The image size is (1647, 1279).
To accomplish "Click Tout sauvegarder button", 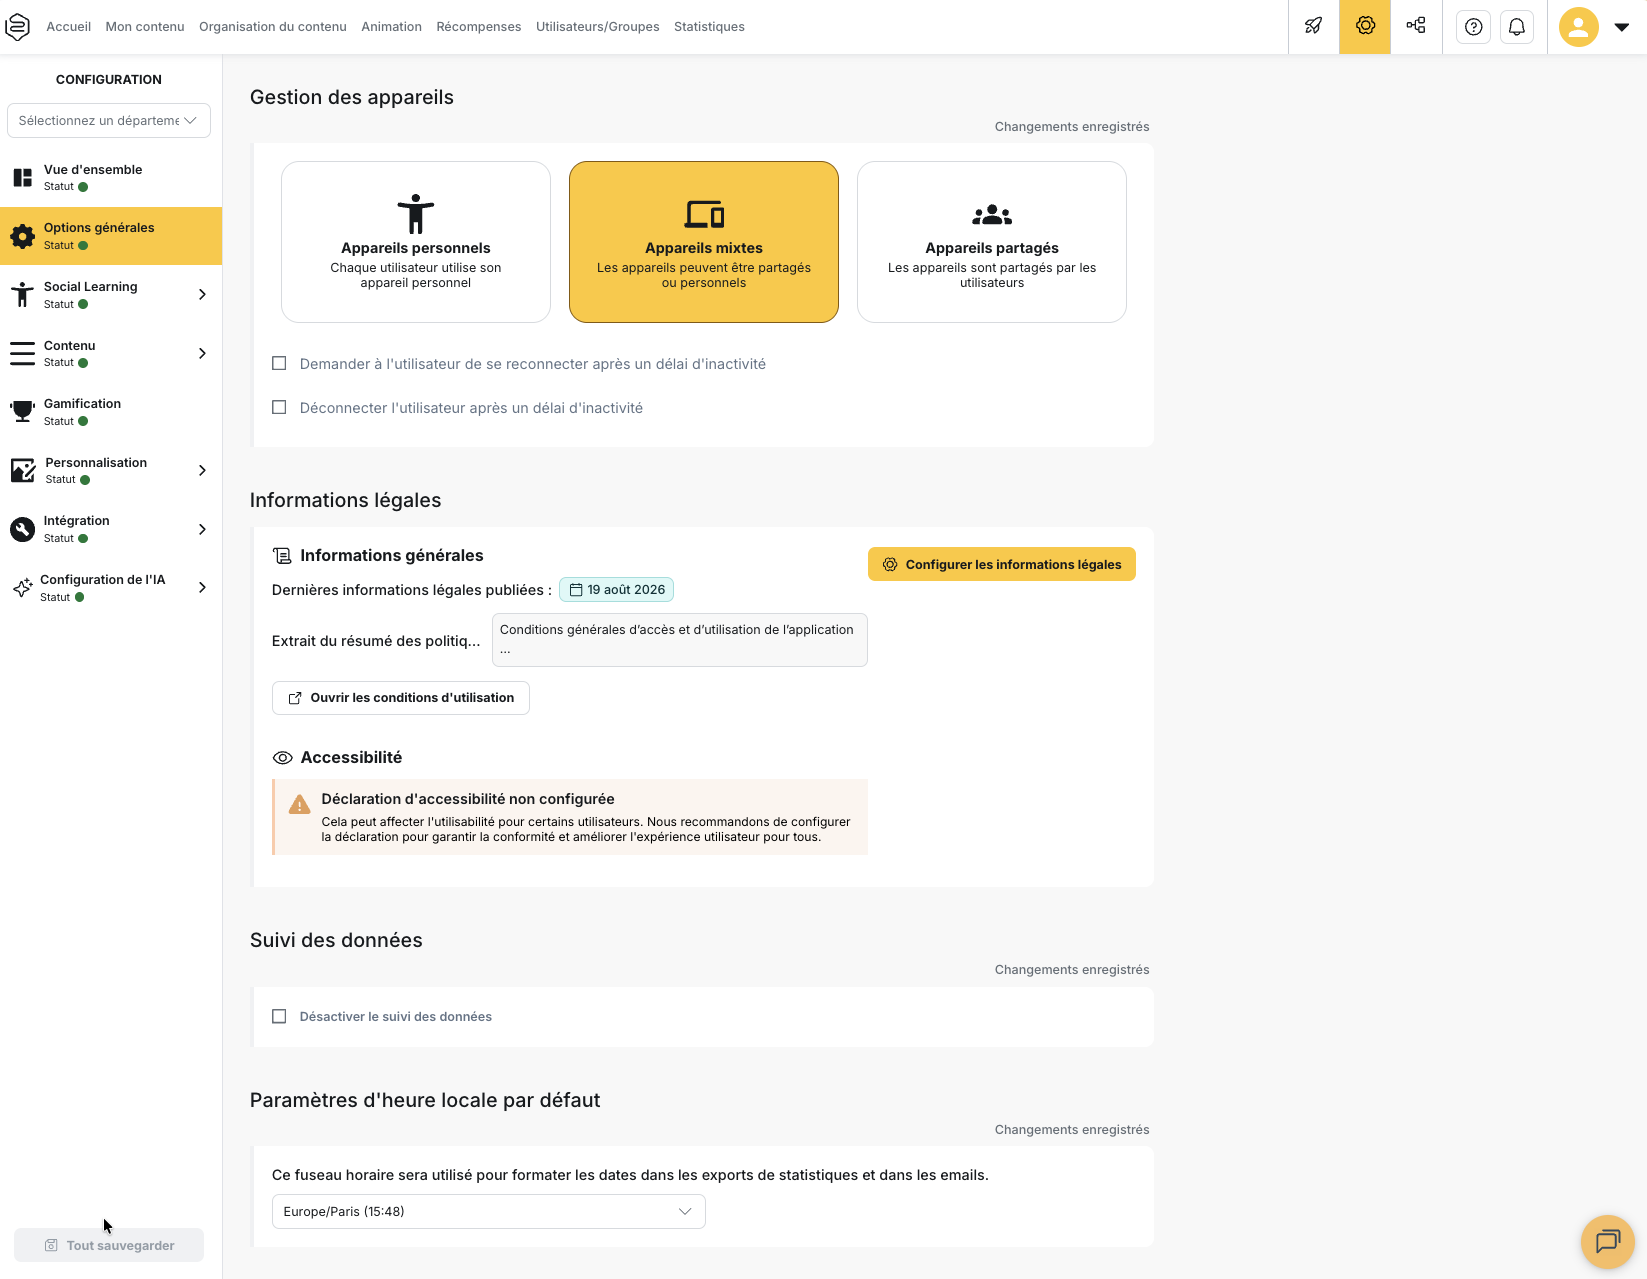I will pos(109,1245).
